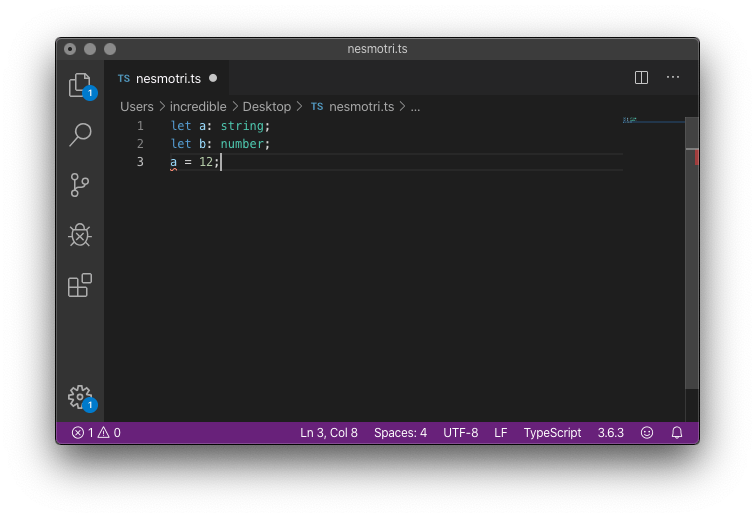
Task: Open the Explorer view in activity bar
Action: coord(80,85)
